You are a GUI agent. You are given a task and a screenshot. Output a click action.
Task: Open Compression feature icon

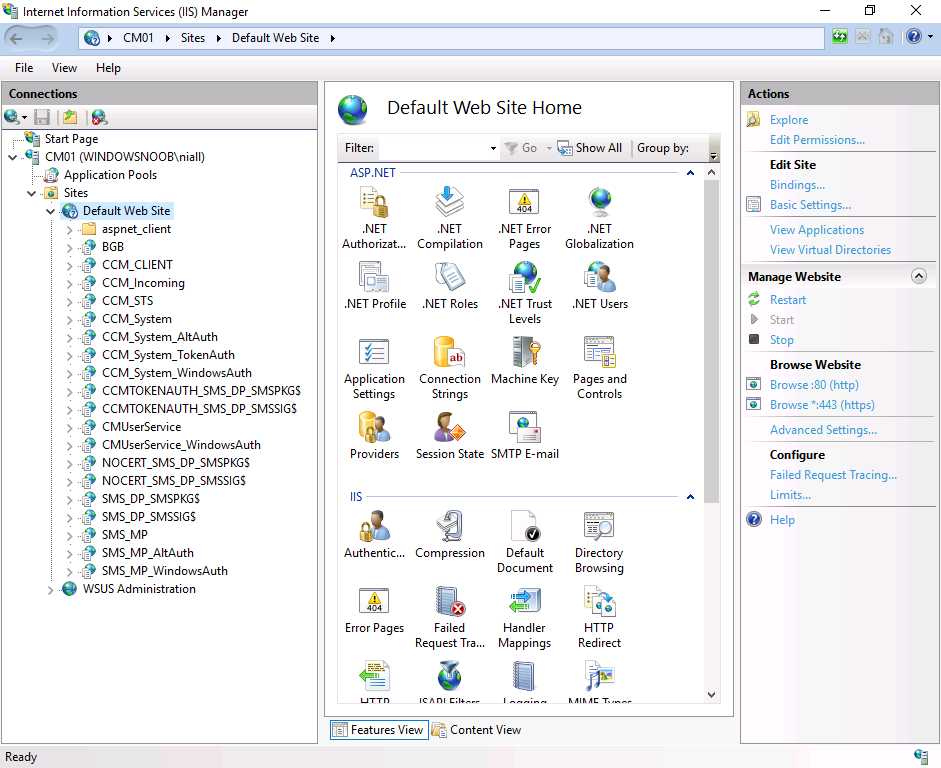449,535
